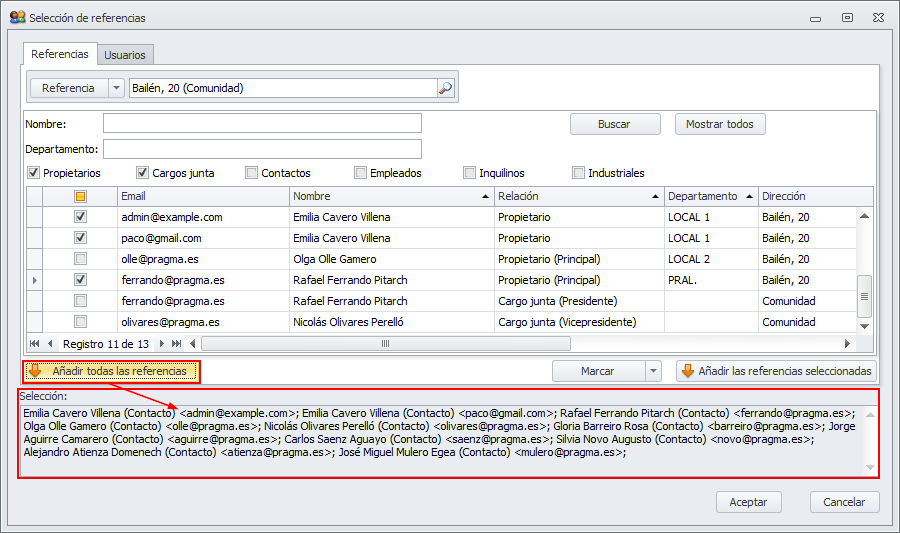Image resolution: width=900 pixels, height=533 pixels.
Task: Uncheck the admin@example.com row checkbox
Action: pos(80,217)
